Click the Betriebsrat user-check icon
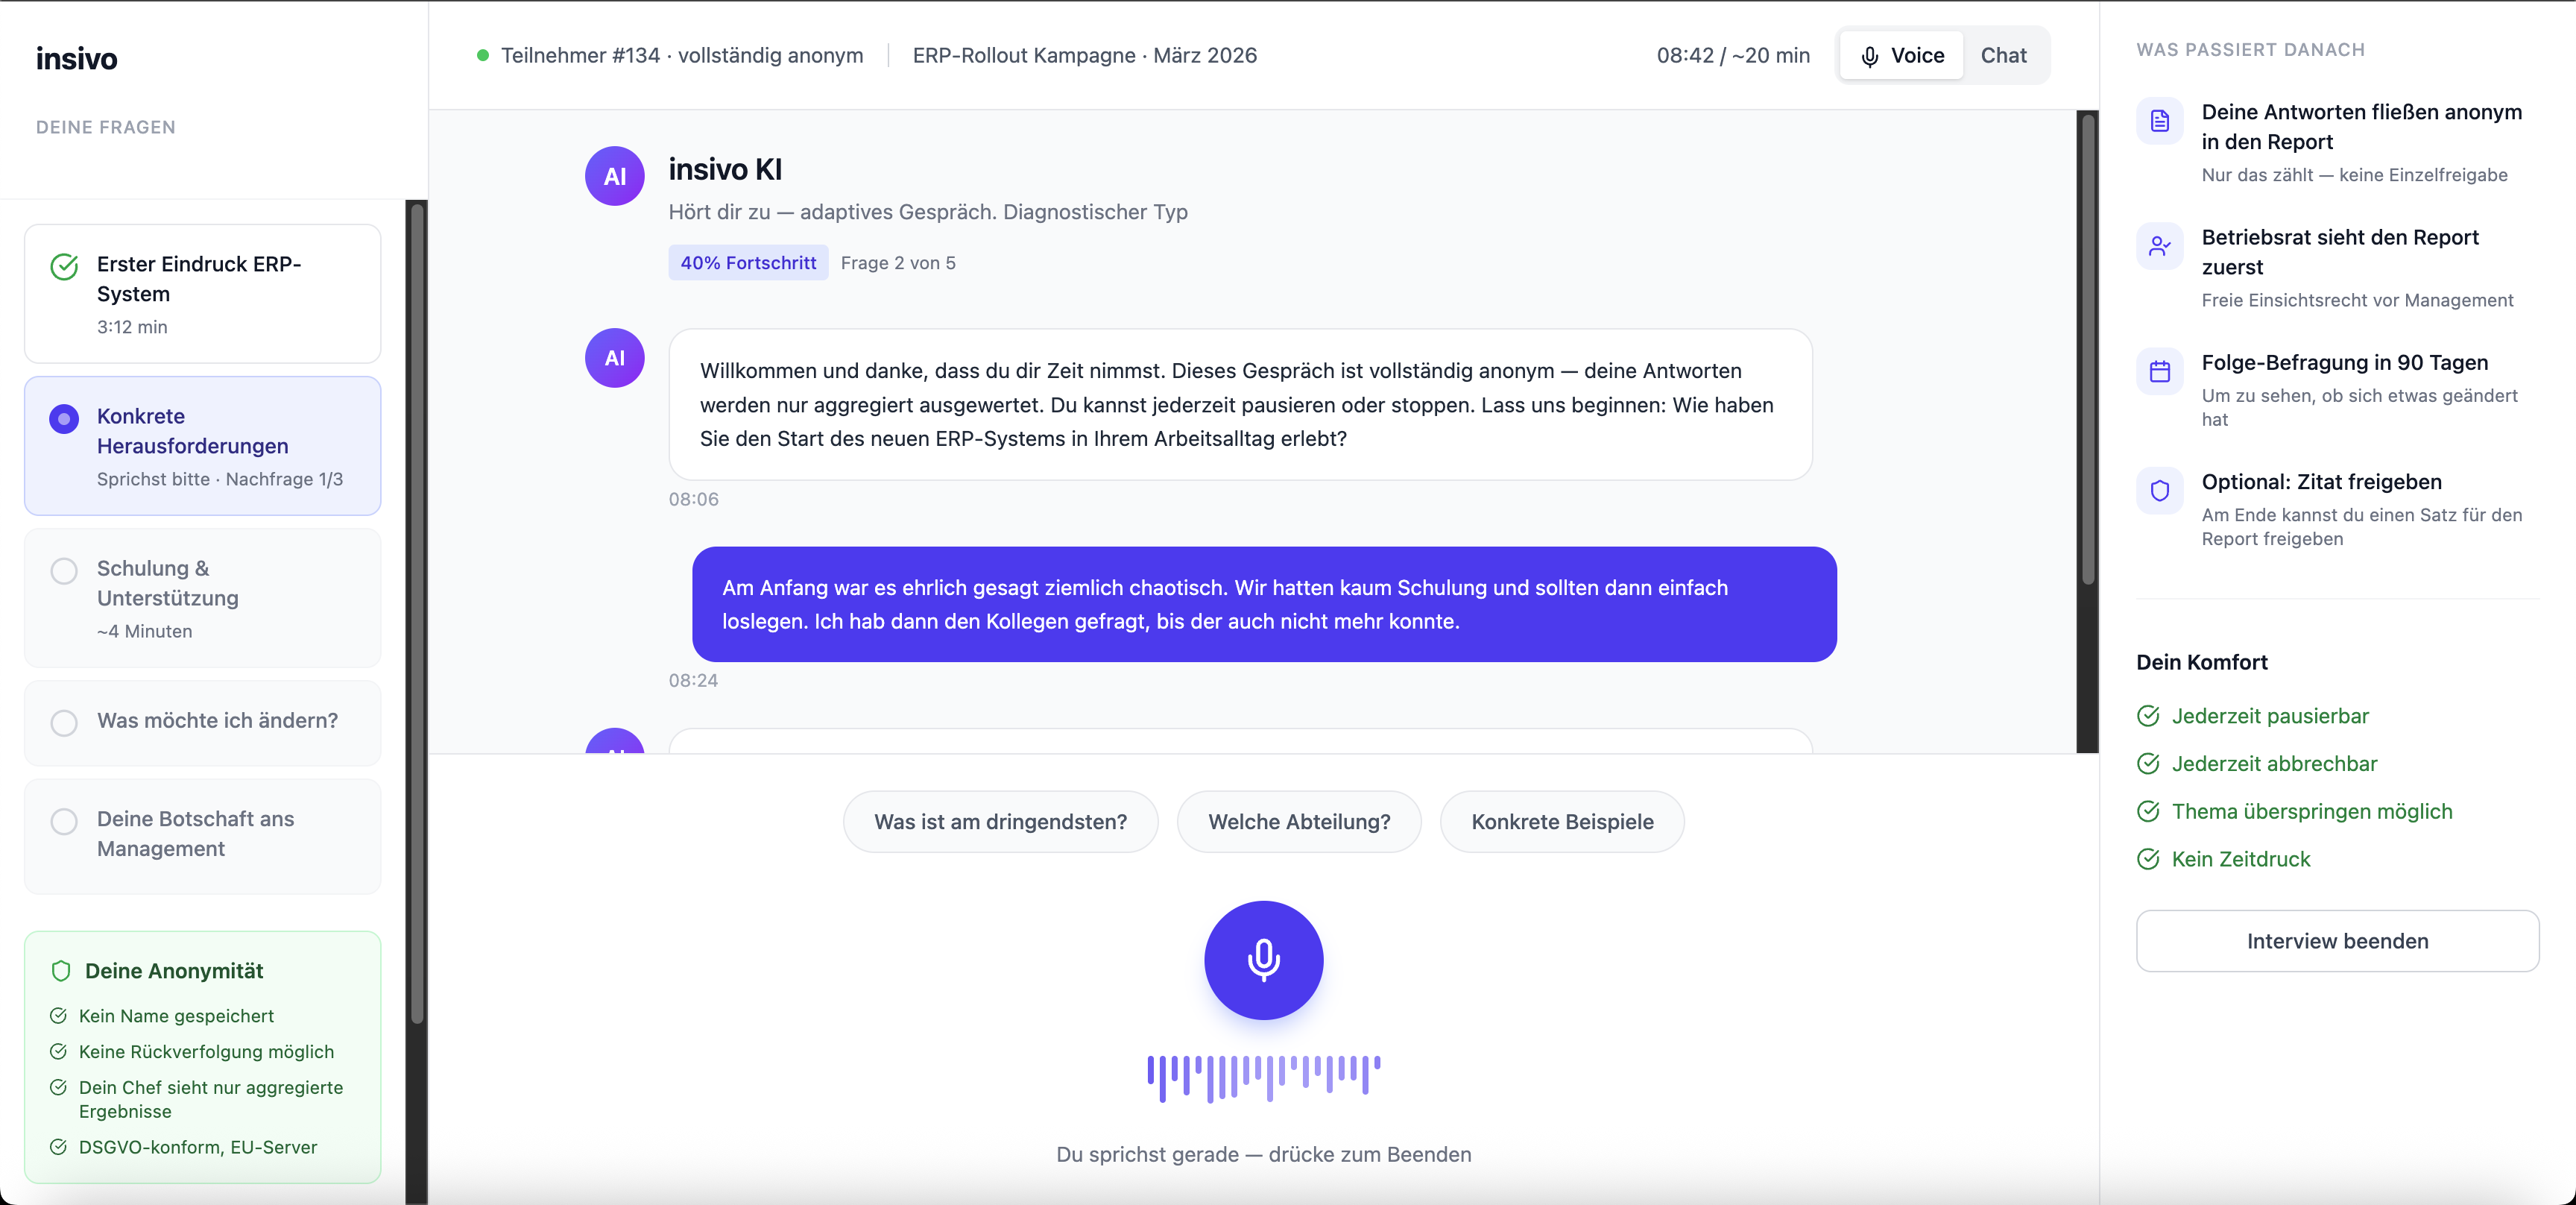 [x=2159, y=246]
